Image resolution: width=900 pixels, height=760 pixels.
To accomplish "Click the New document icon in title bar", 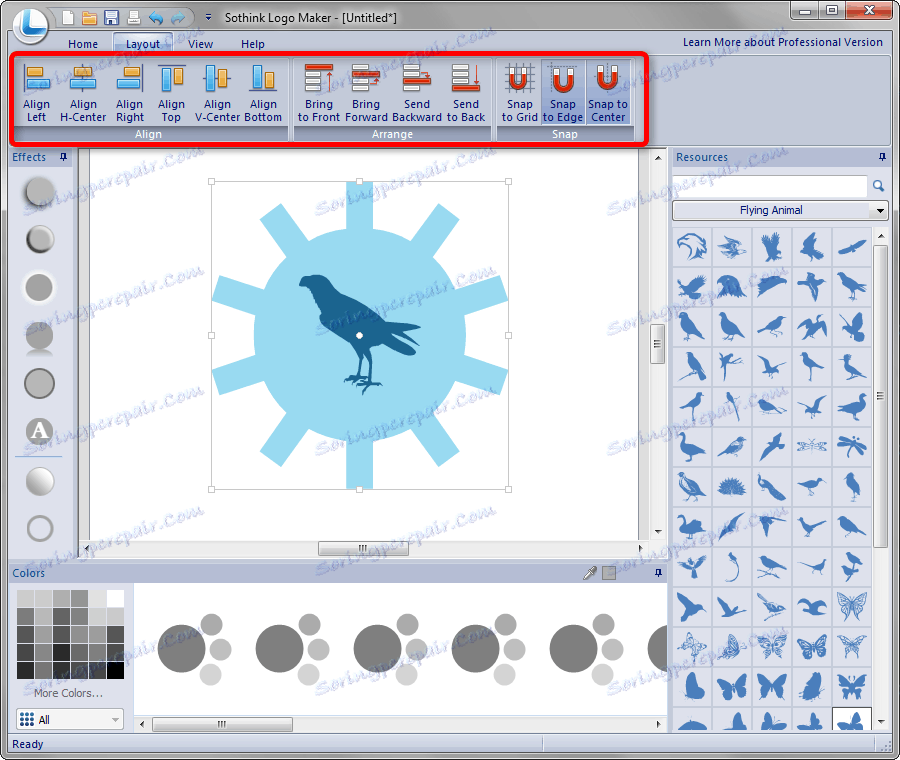I will tap(68, 18).
